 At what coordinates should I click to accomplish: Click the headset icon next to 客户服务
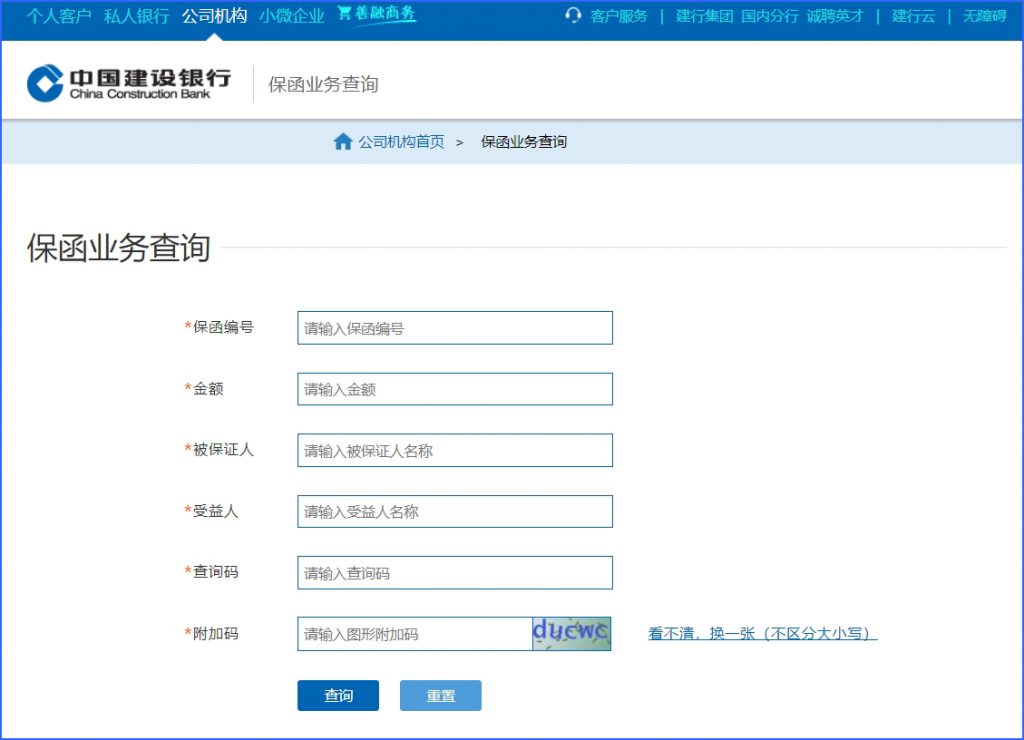572,16
